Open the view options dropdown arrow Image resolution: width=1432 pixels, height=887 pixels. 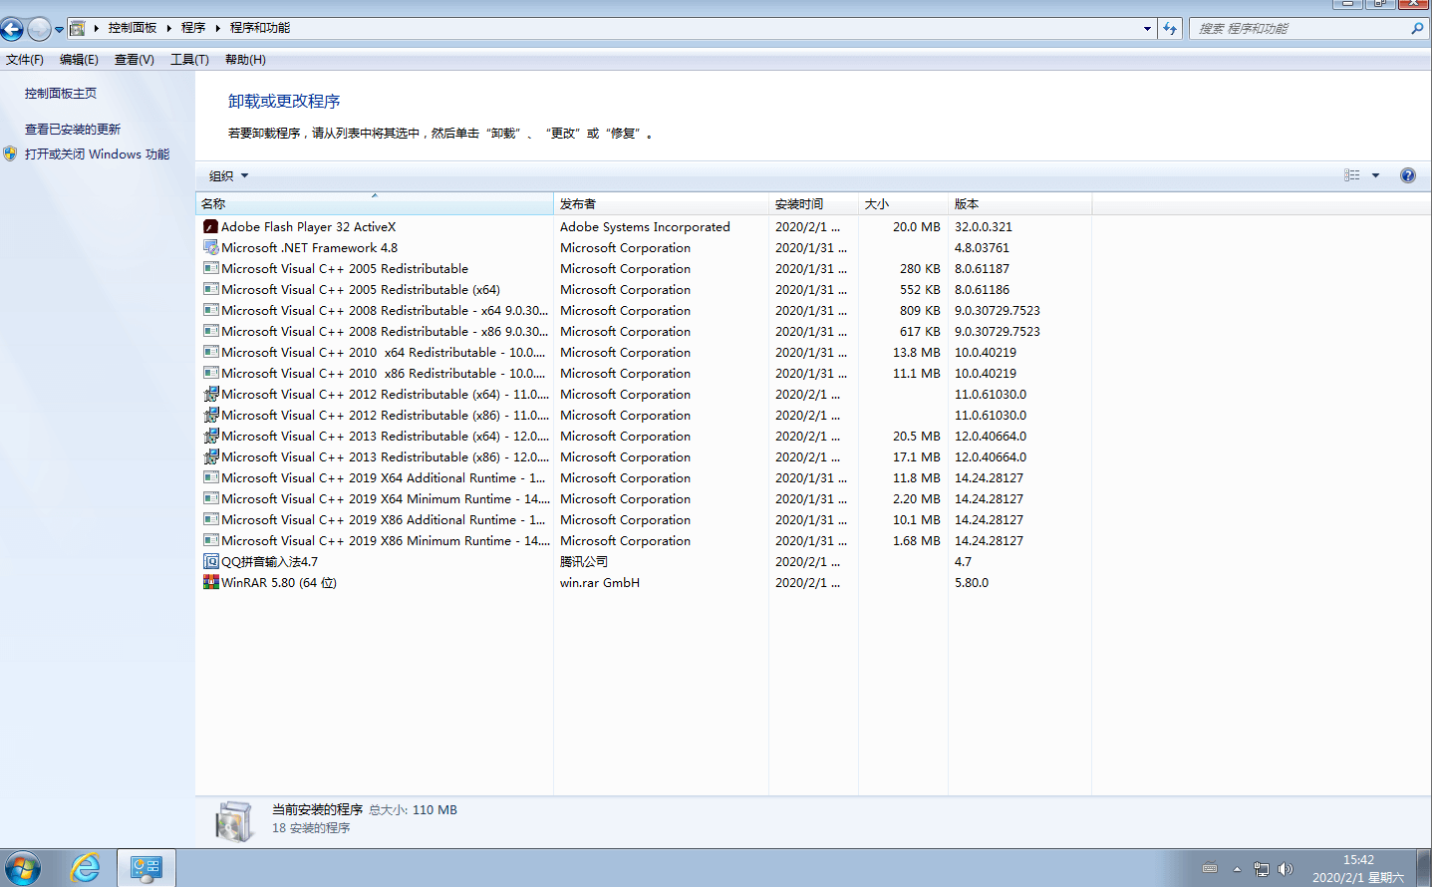(1376, 175)
